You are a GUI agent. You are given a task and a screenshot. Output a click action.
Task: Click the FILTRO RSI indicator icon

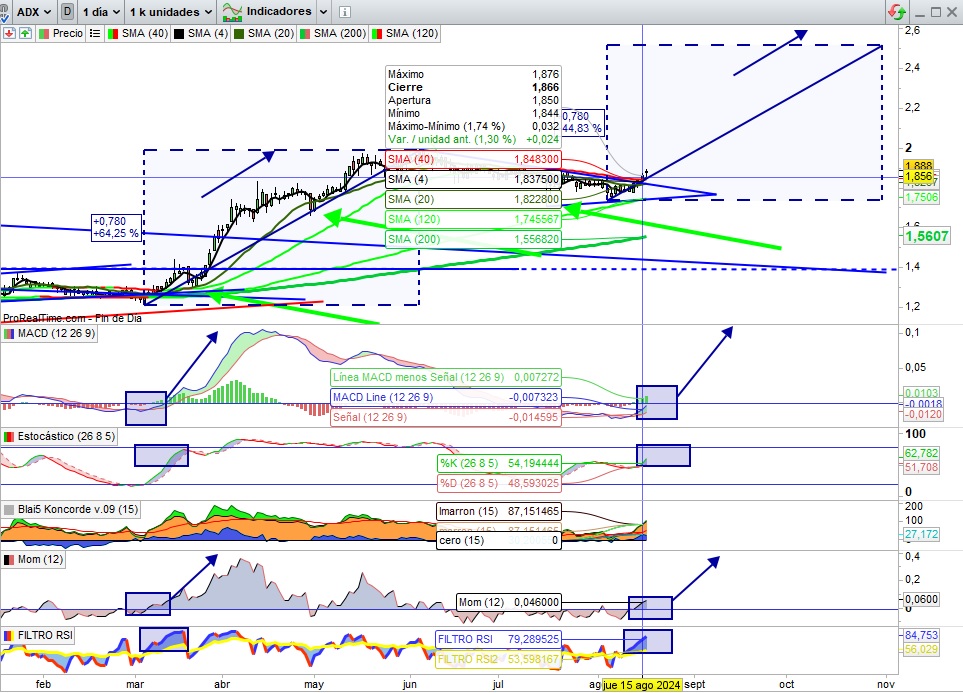point(9,636)
